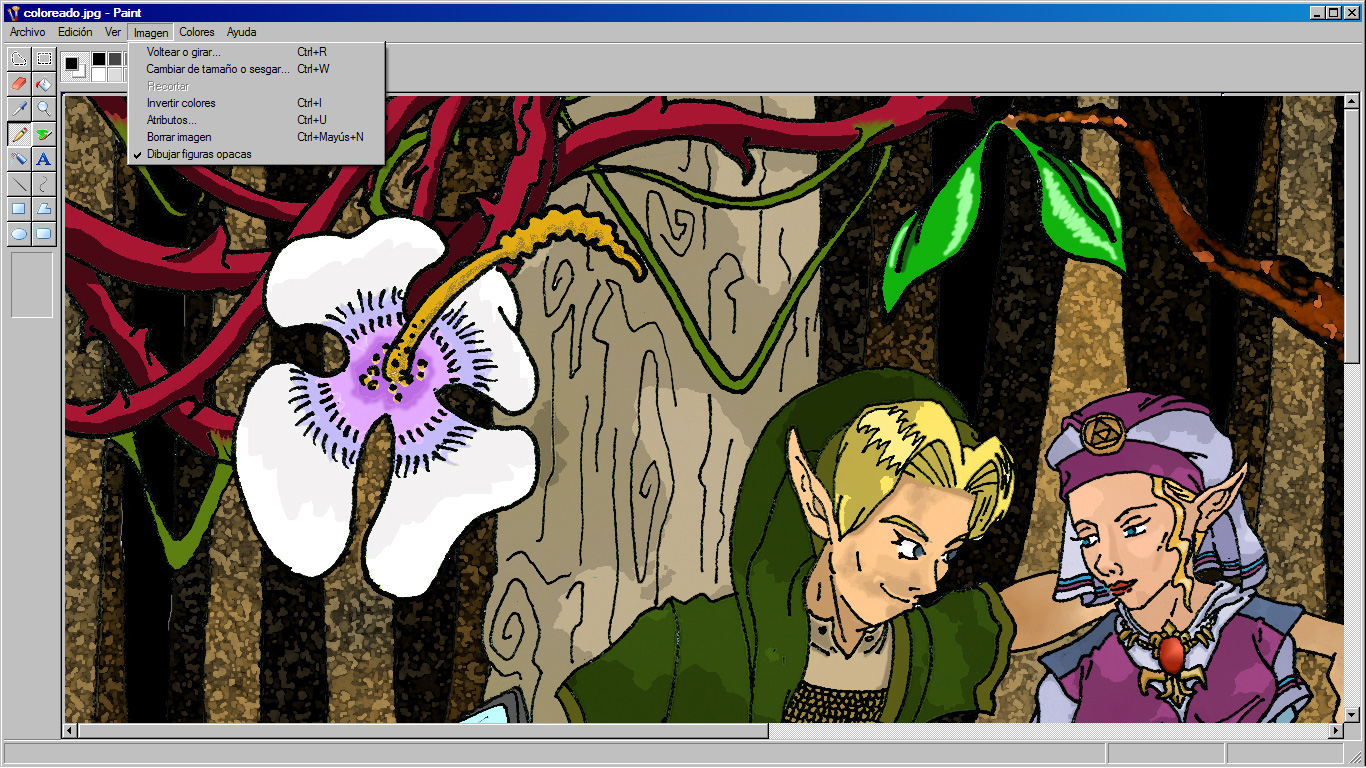Image resolution: width=1366 pixels, height=768 pixels.
Task: Activate the Pick Color eyedropper tool
Action: [18, 109]
